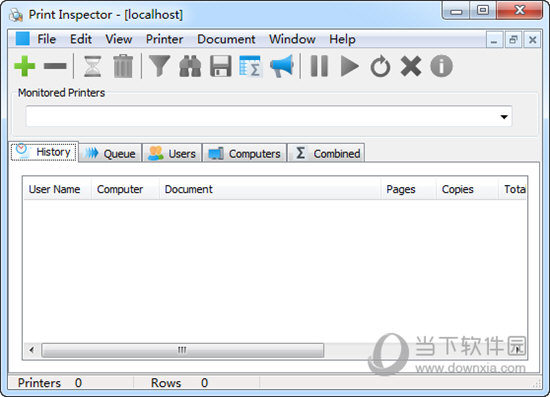This screenshot has width=550, height=397.
Task: Click the Printers 0 status bar entry
Action: [x=50, y=383]
